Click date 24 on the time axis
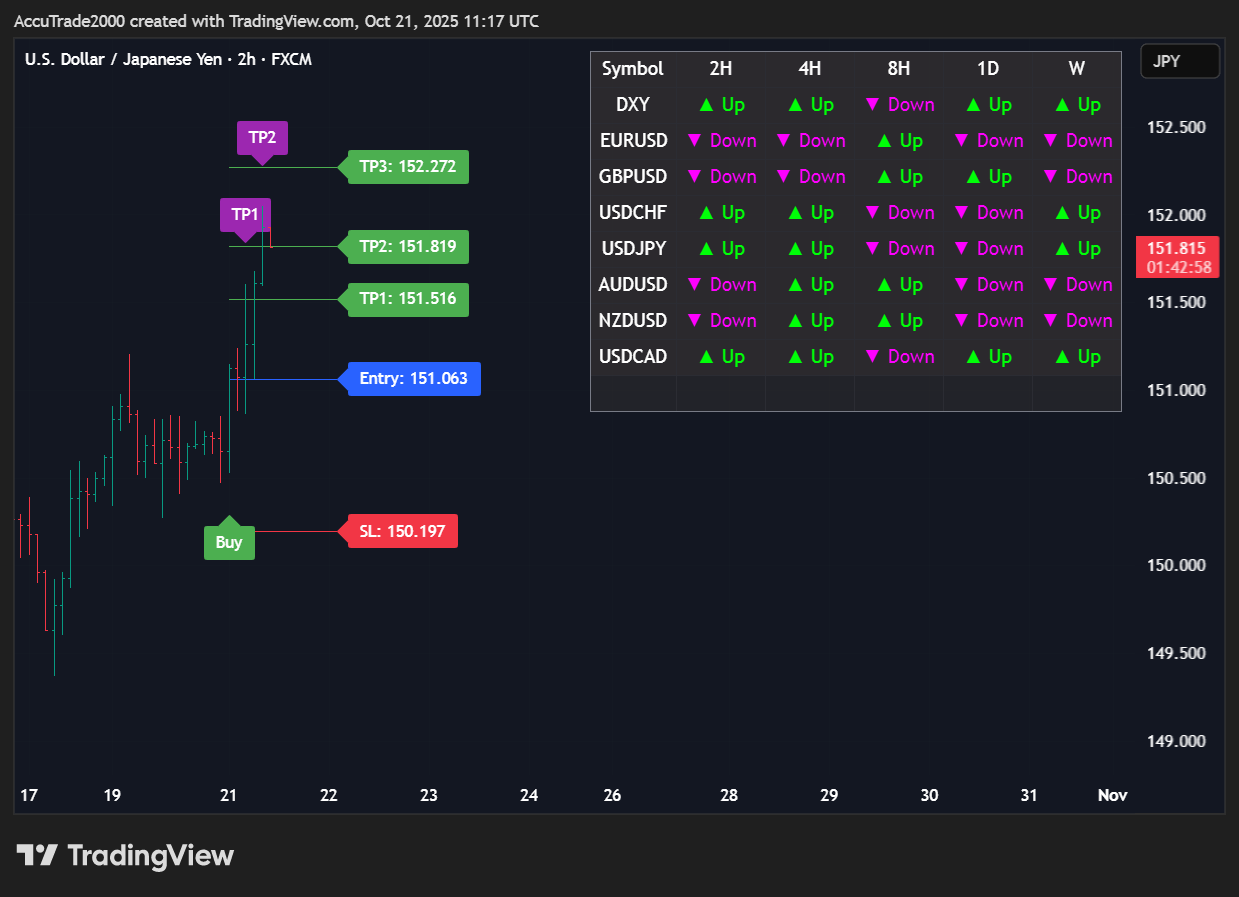 click(x=529, y=796)
